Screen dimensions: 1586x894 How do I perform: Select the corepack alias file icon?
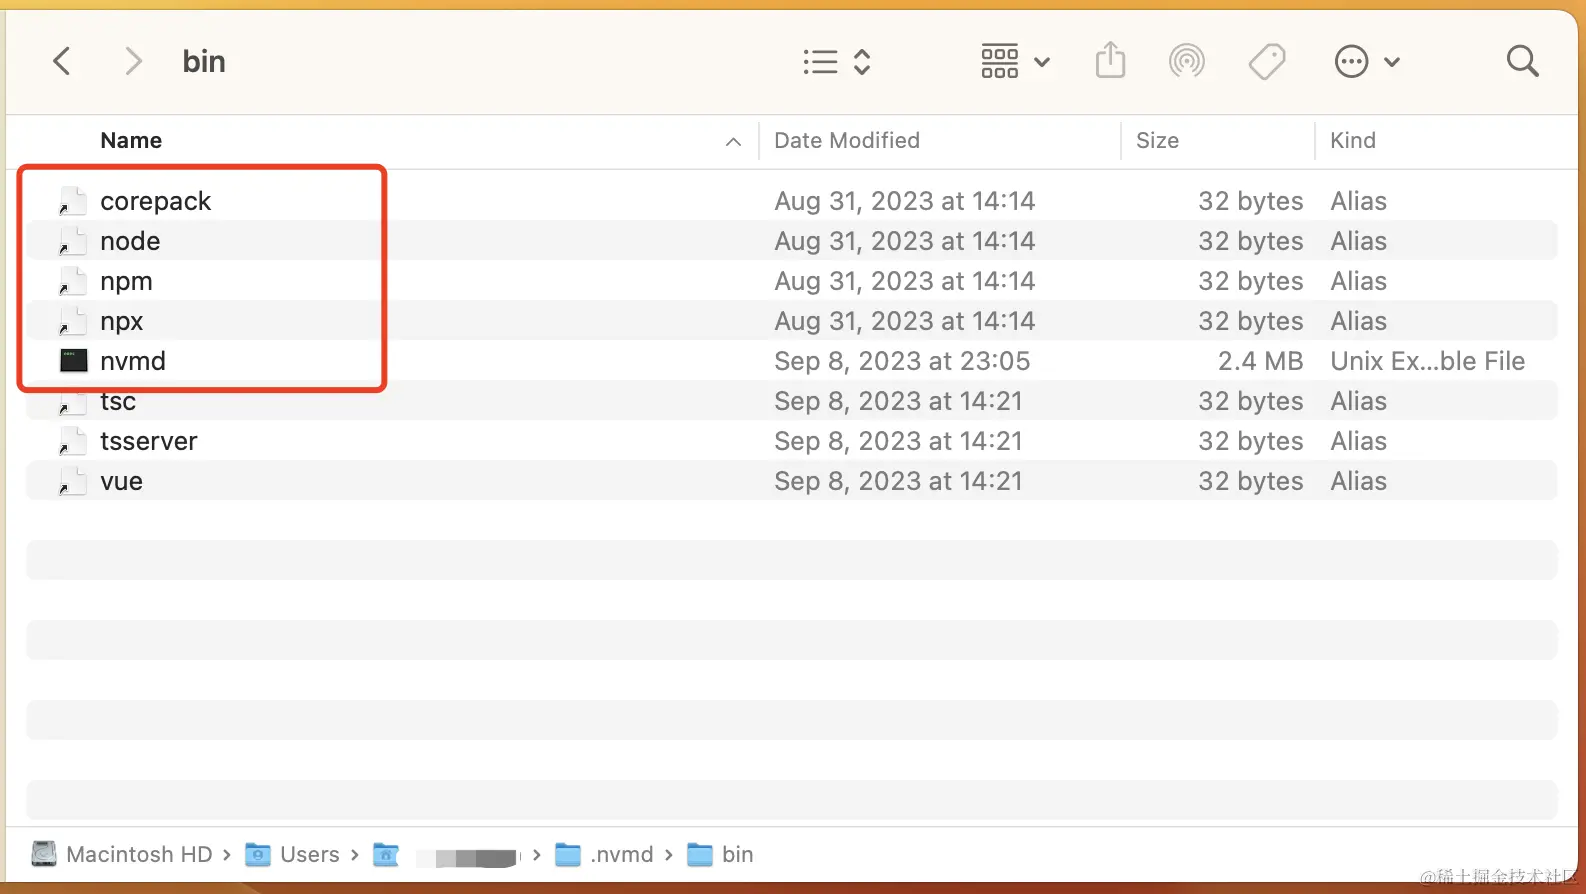73,201
